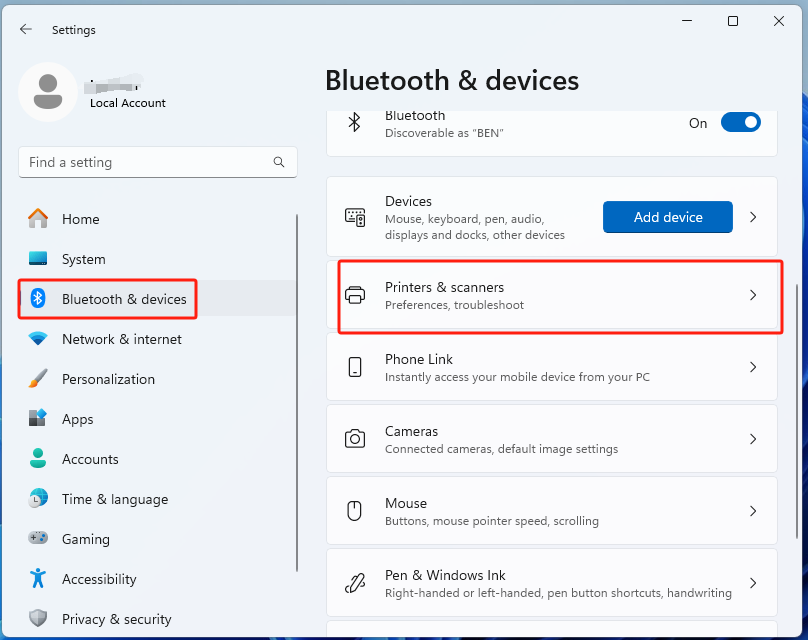Image resolution: width=808 pixels, height=640 pixels.
Task: Click the Home house icon
Action: [x=38, y=218]
